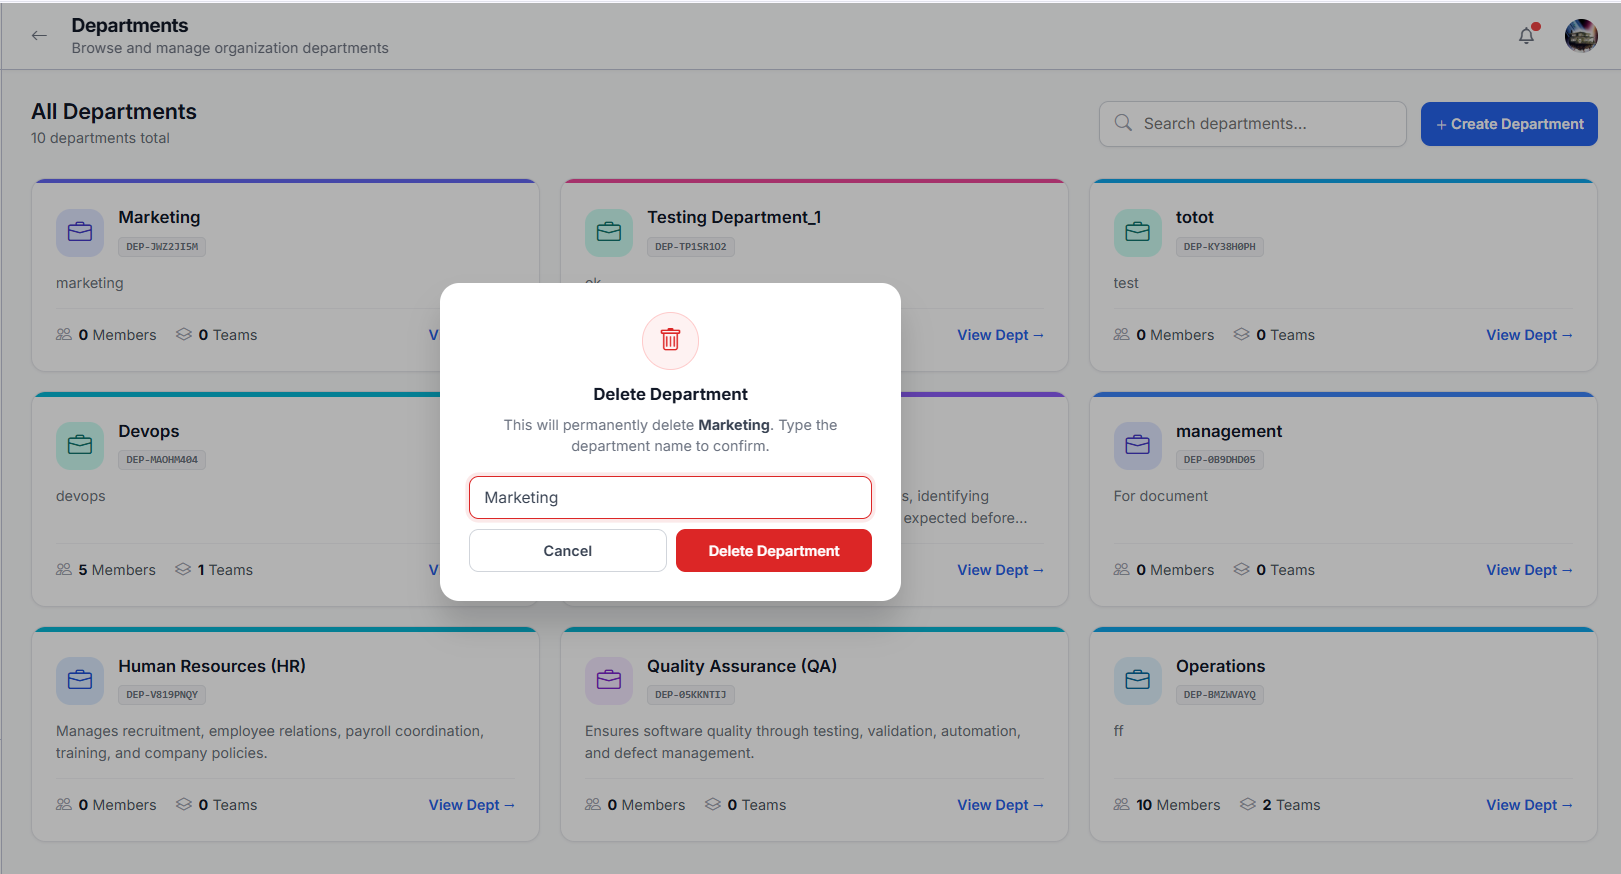
Task: Click the DEP-TP15R102 code badge
Action: point(691,247)
